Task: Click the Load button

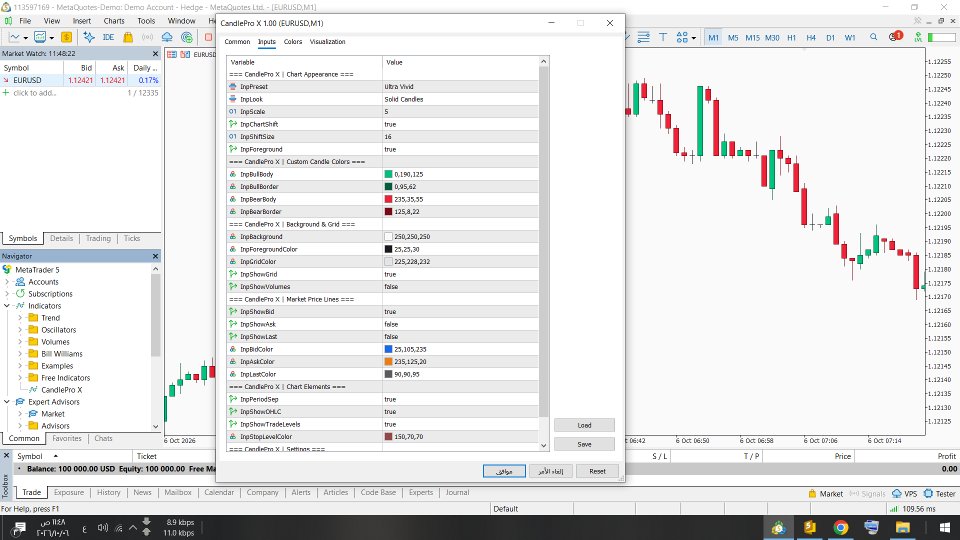Action: pyautogui.click(x=584, y=425)
